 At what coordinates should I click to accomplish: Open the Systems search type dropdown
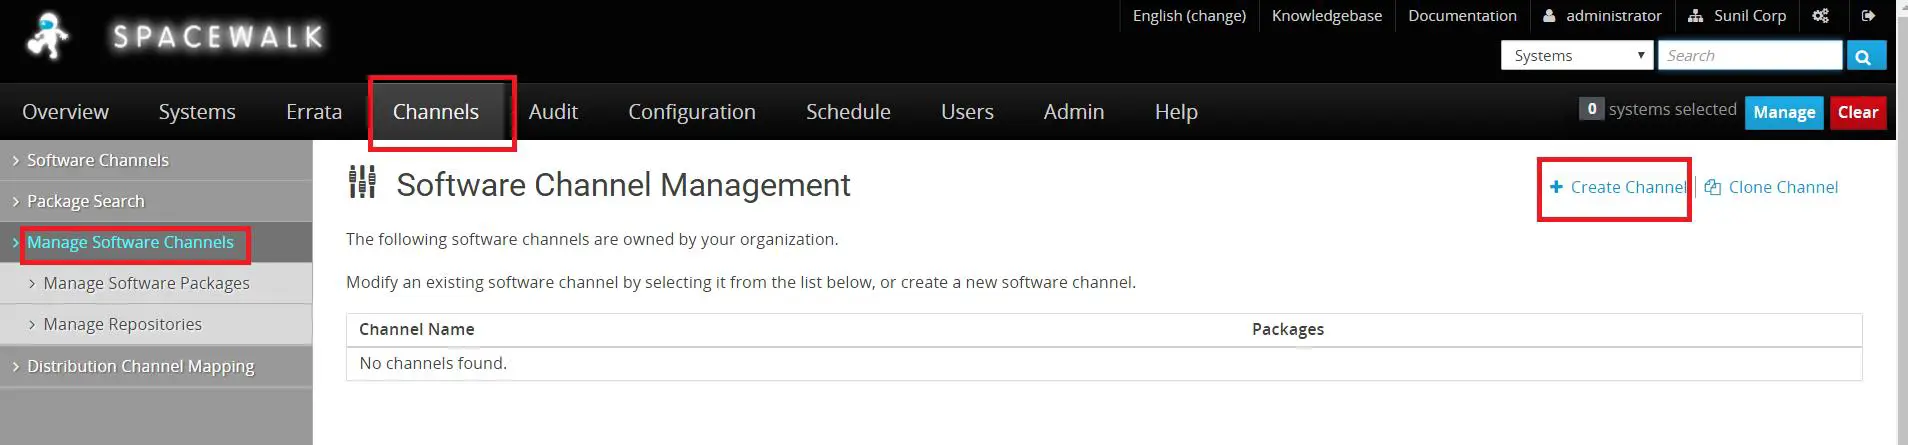tap(1577, 56)
